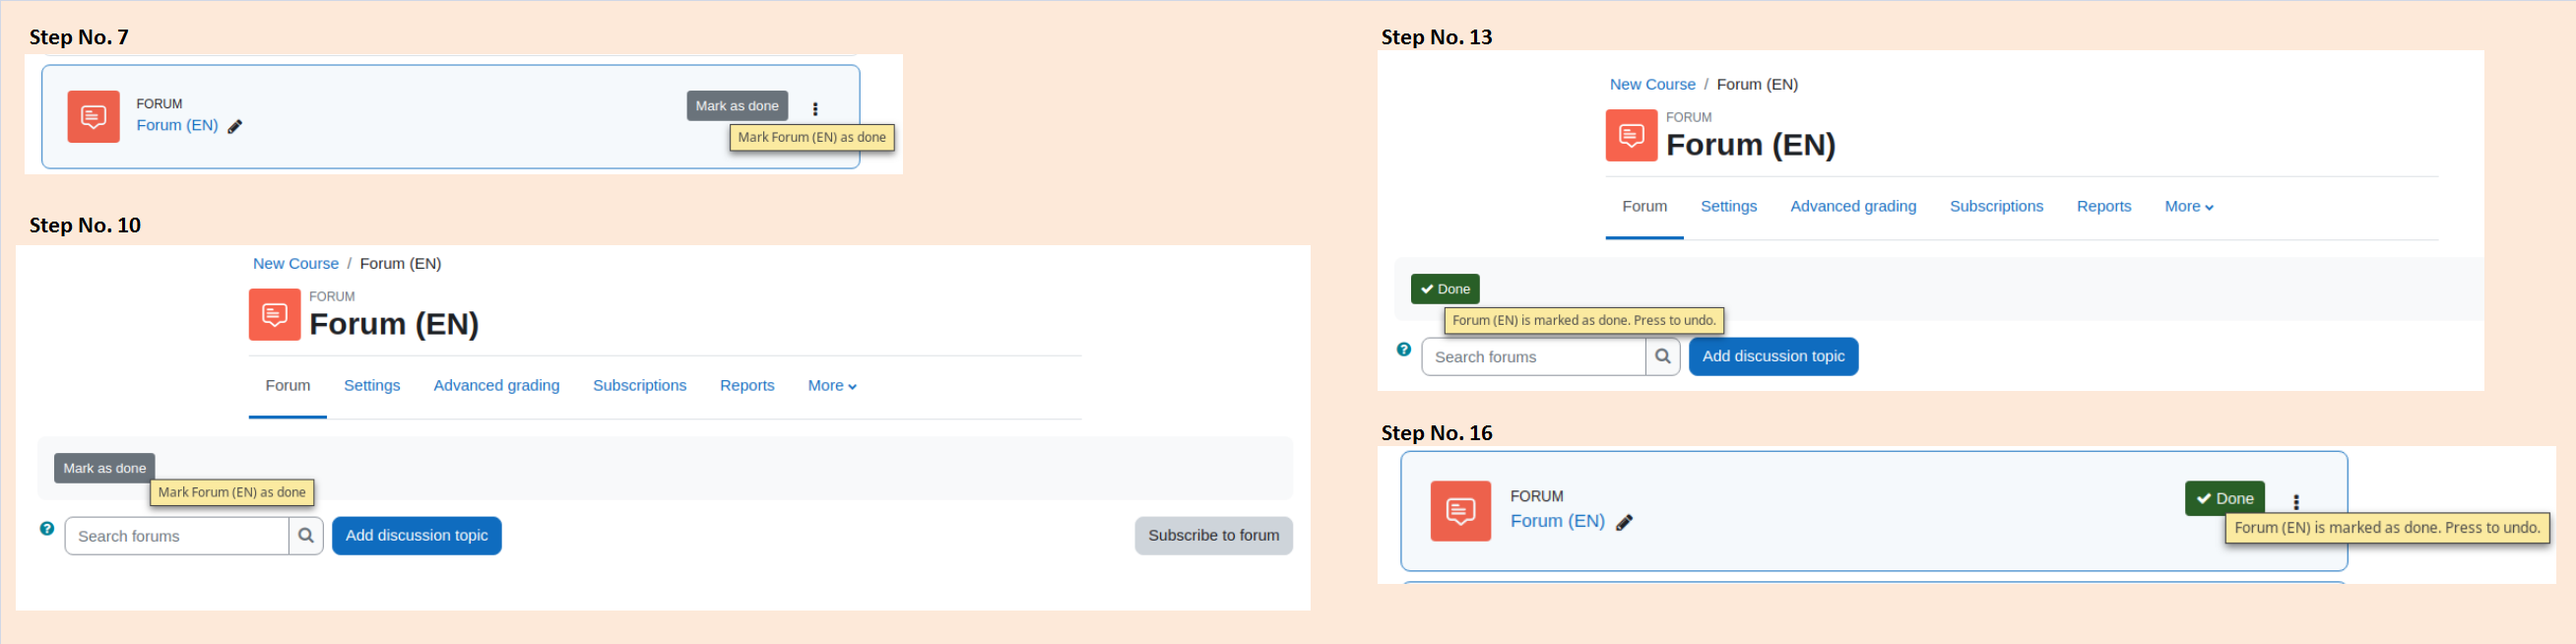
Task: Select the Forum tab in Step 13
Action: [x=1645, y=207]
